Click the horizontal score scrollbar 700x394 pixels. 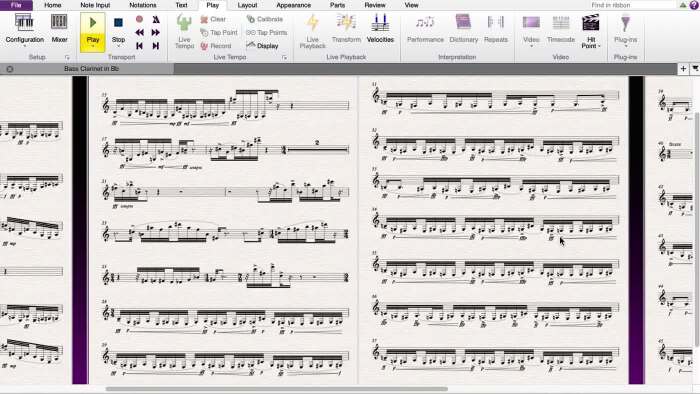pos(277,389)
